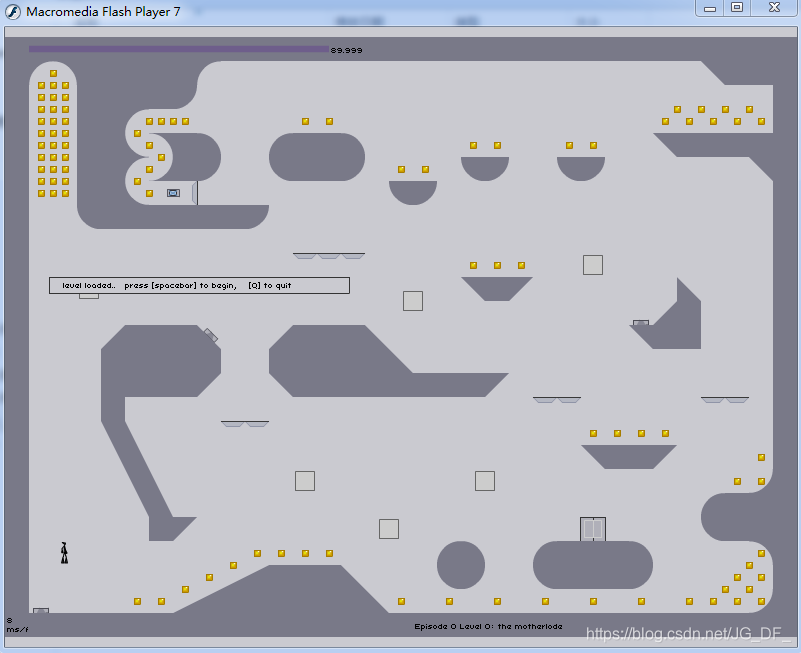Click the bounce block above the ramp hill
The height and width of the screenshot is (653, 801).
(305, 481)
